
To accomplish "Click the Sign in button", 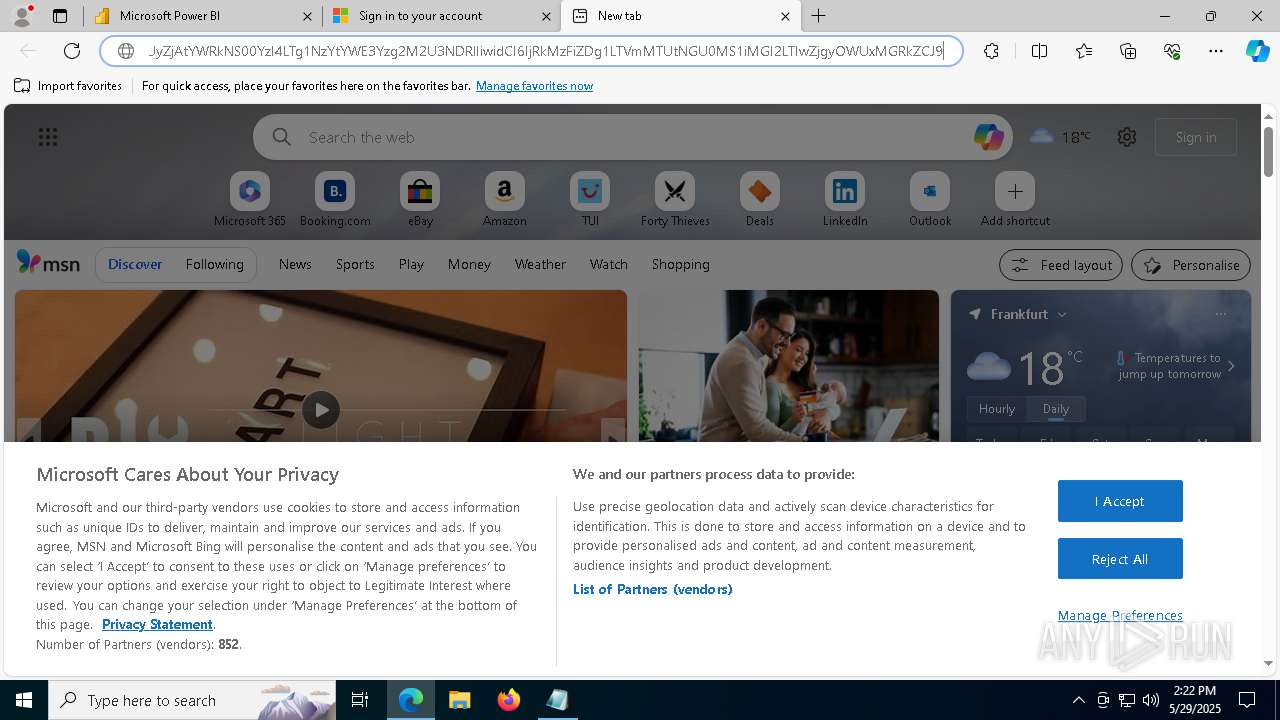I will click(1196, 137).
